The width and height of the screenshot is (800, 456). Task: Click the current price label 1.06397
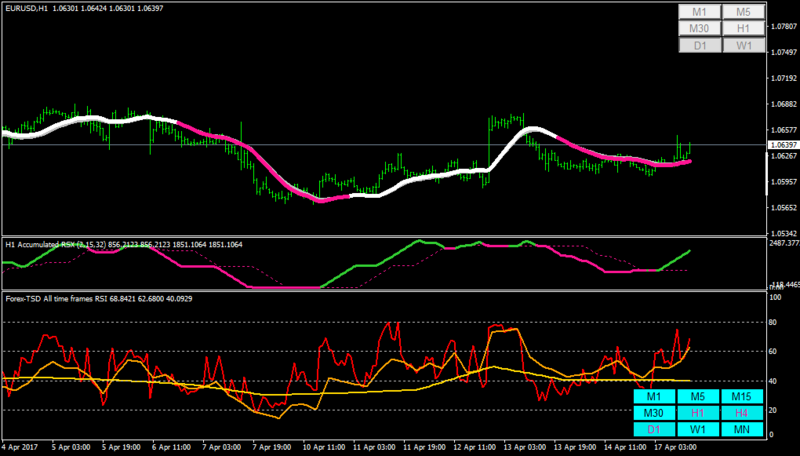[783, 145]
